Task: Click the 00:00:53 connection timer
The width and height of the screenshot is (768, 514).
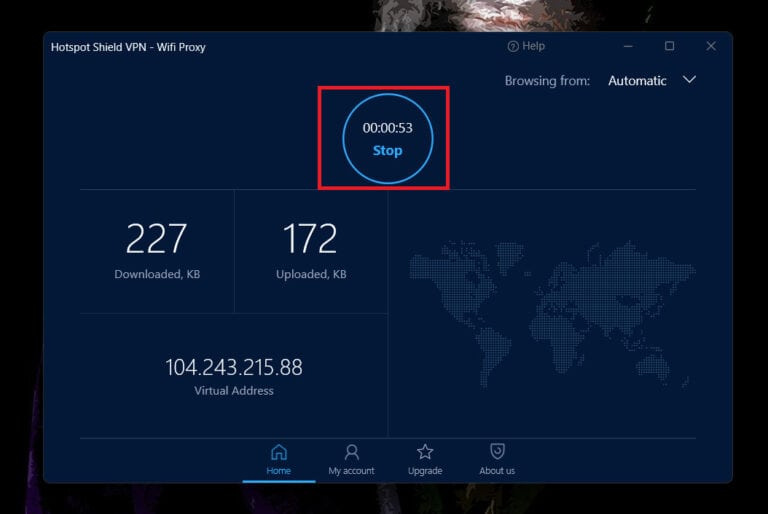Action: (387, 128)
